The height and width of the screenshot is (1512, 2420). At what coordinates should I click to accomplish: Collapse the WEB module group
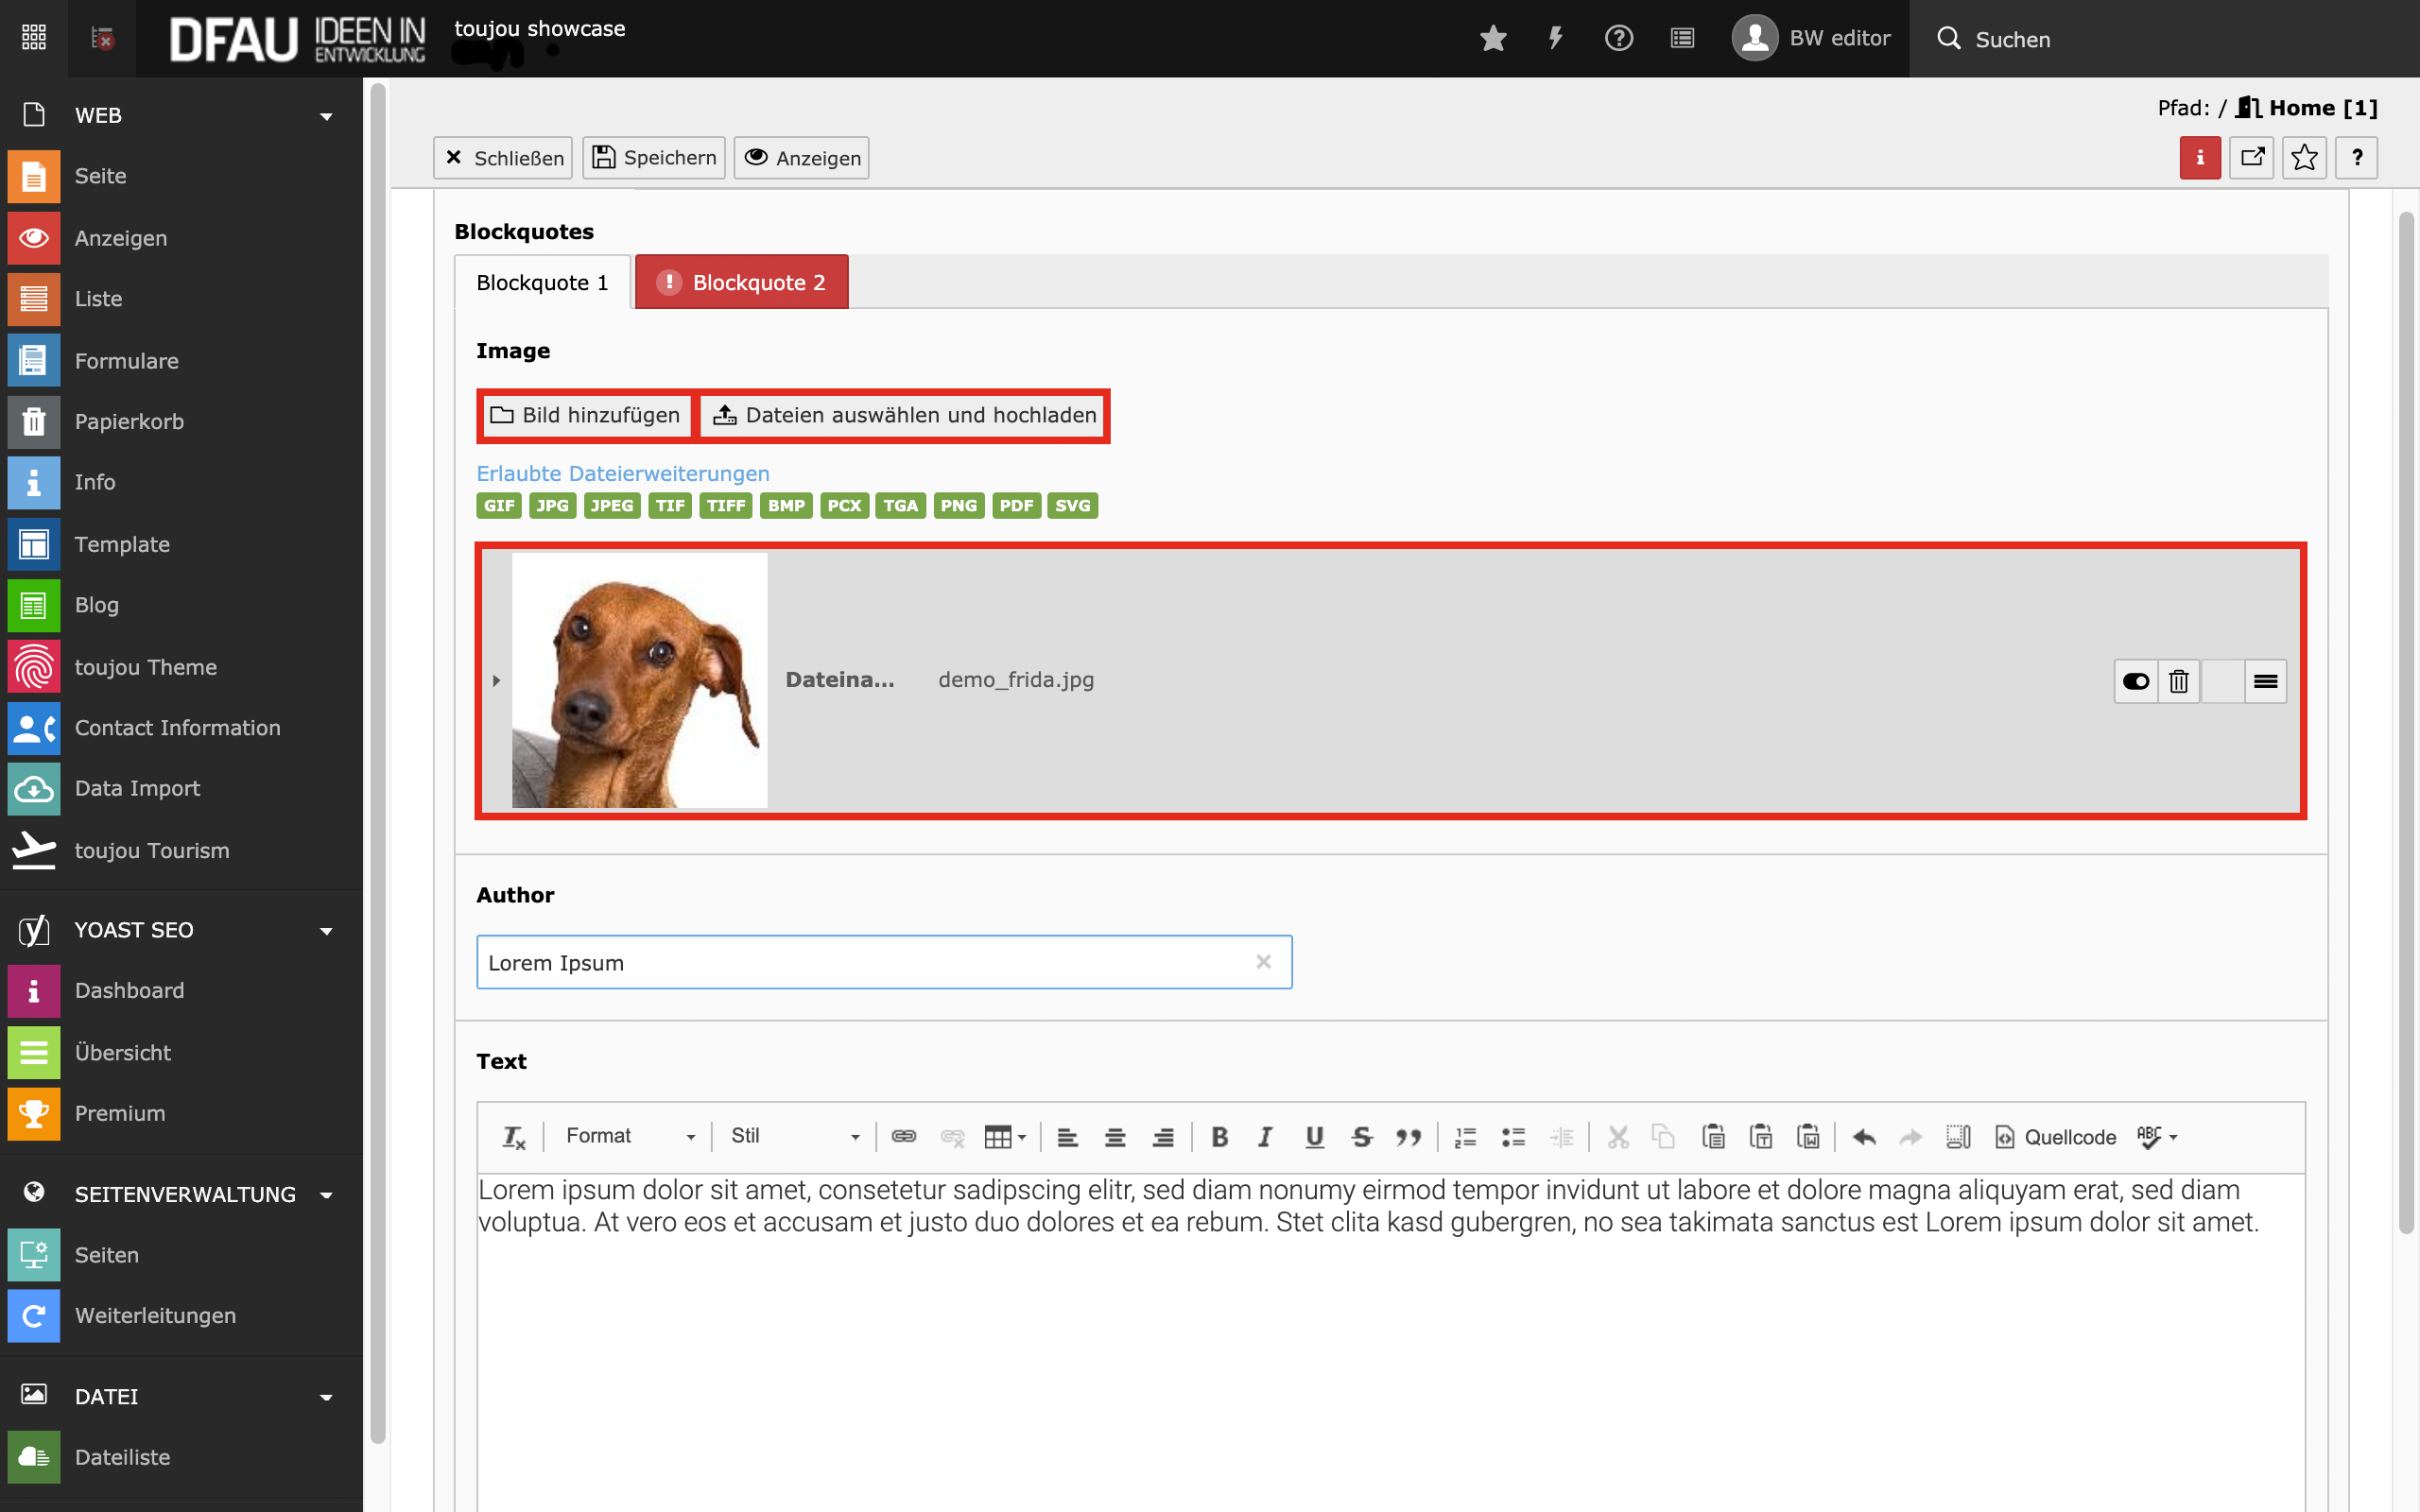click(x=326, y=116)
